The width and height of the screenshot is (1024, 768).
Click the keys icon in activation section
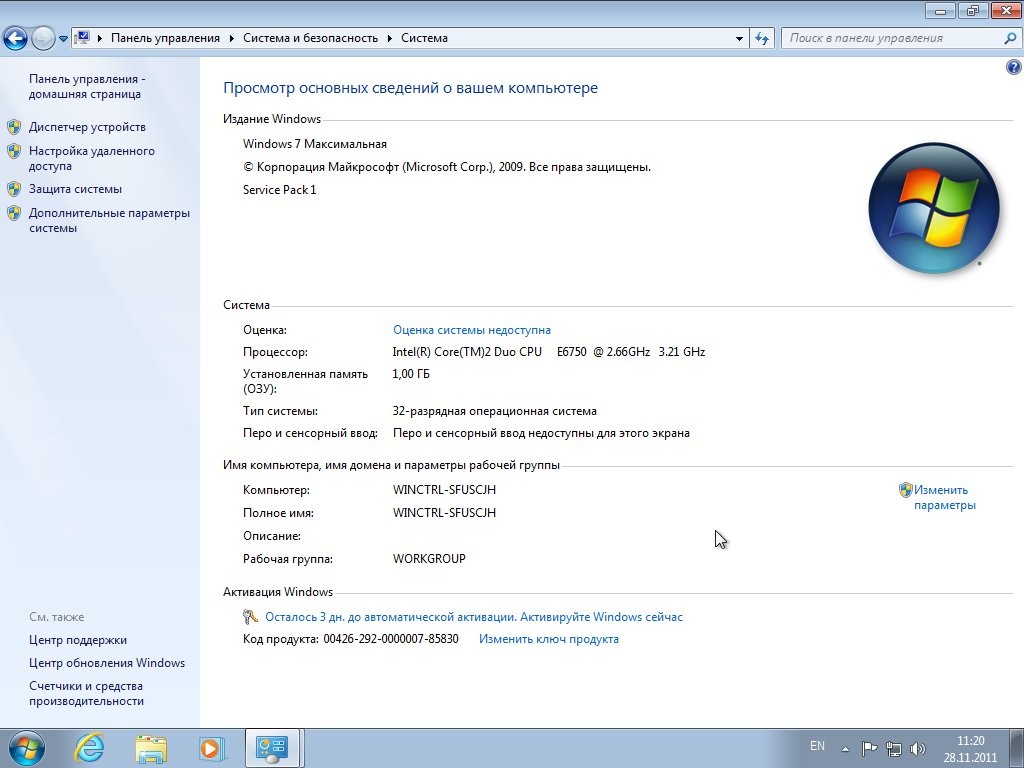pos(251,616)
